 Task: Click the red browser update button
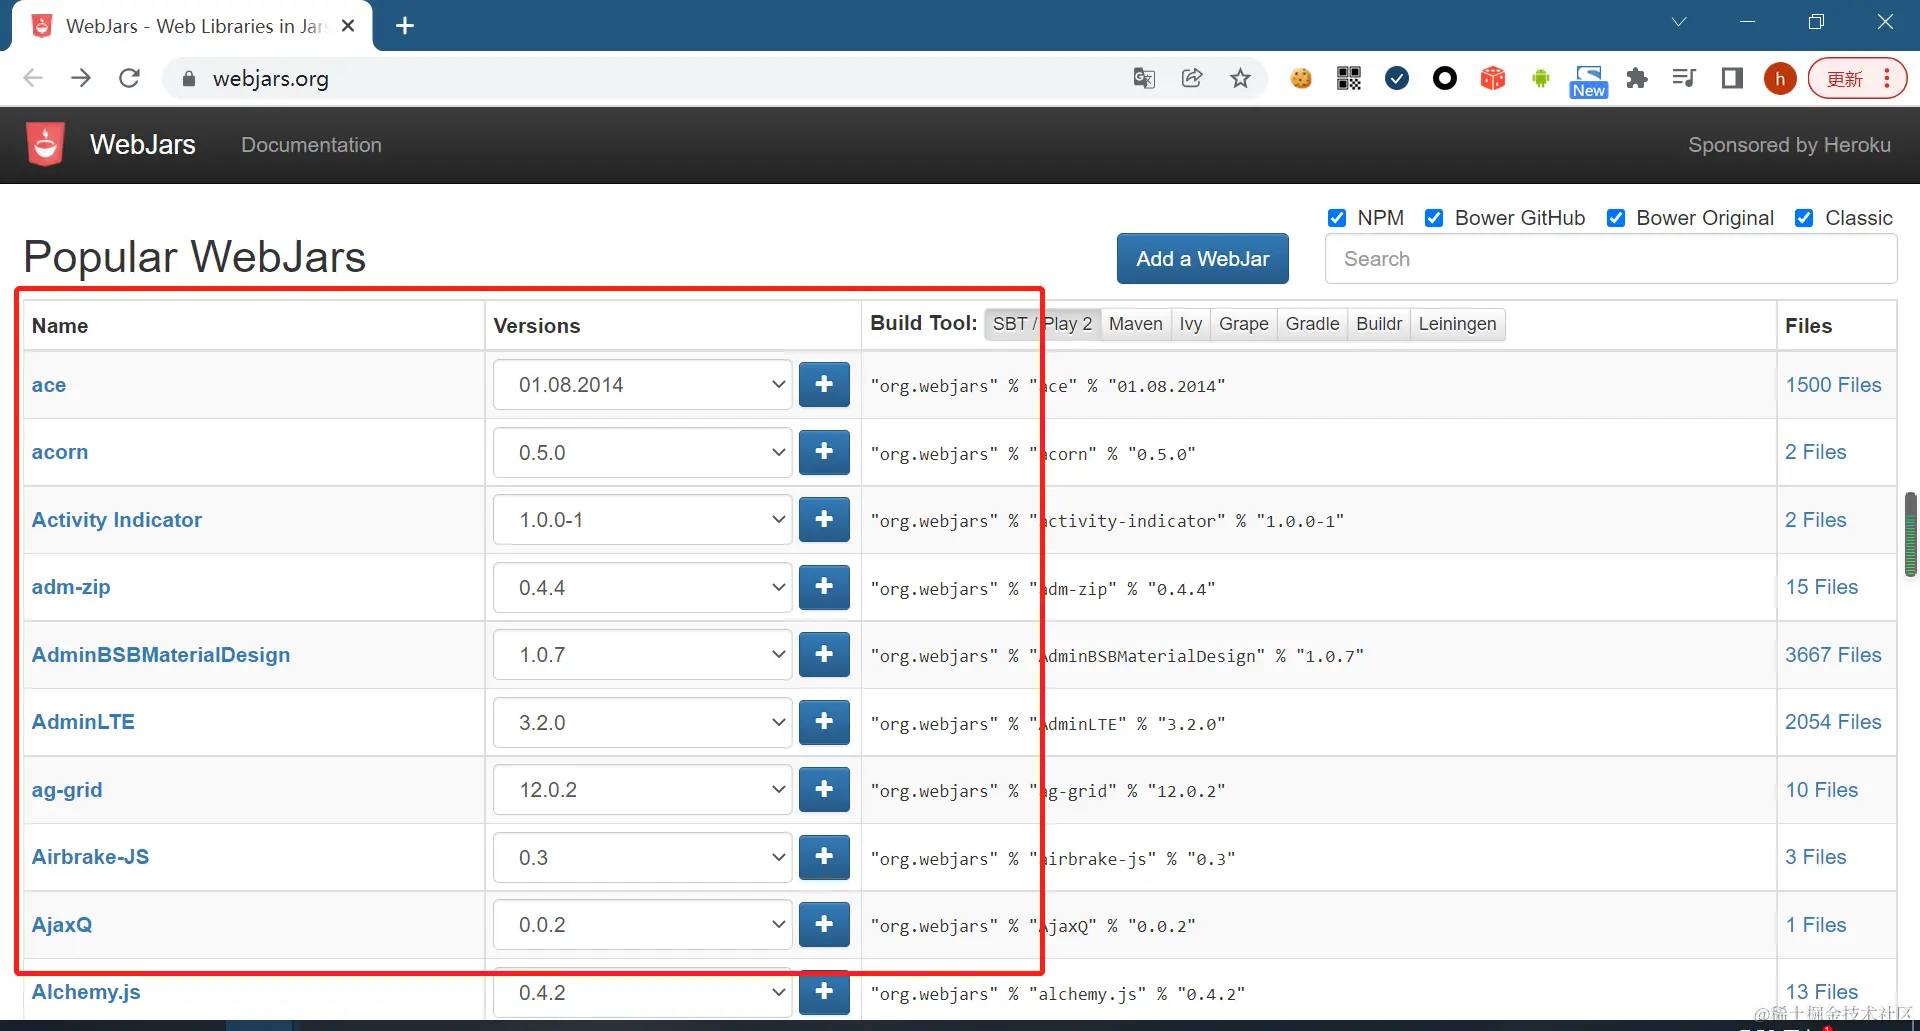pyautogui.click(x=1857, y=78)
